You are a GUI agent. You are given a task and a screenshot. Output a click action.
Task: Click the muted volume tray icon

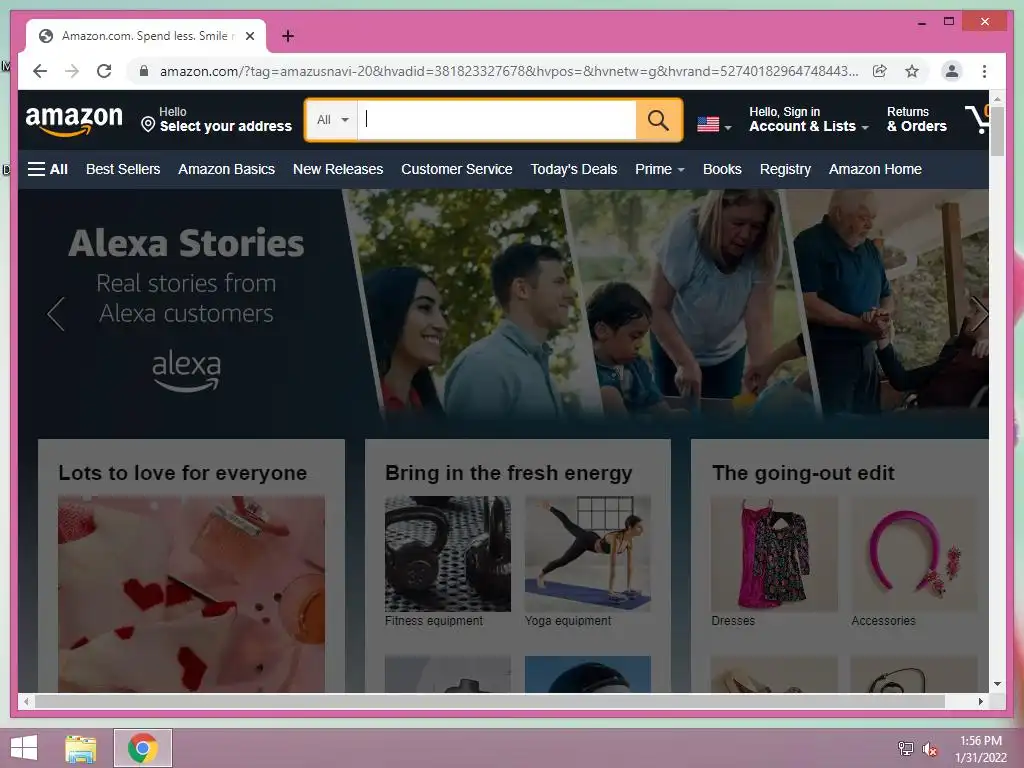point(930,749)
